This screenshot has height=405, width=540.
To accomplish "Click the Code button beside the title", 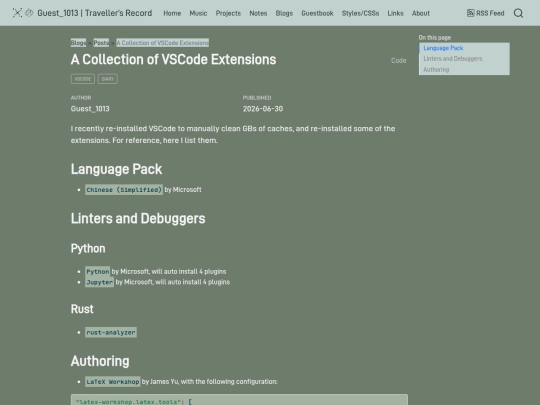I will click(398, 61).
